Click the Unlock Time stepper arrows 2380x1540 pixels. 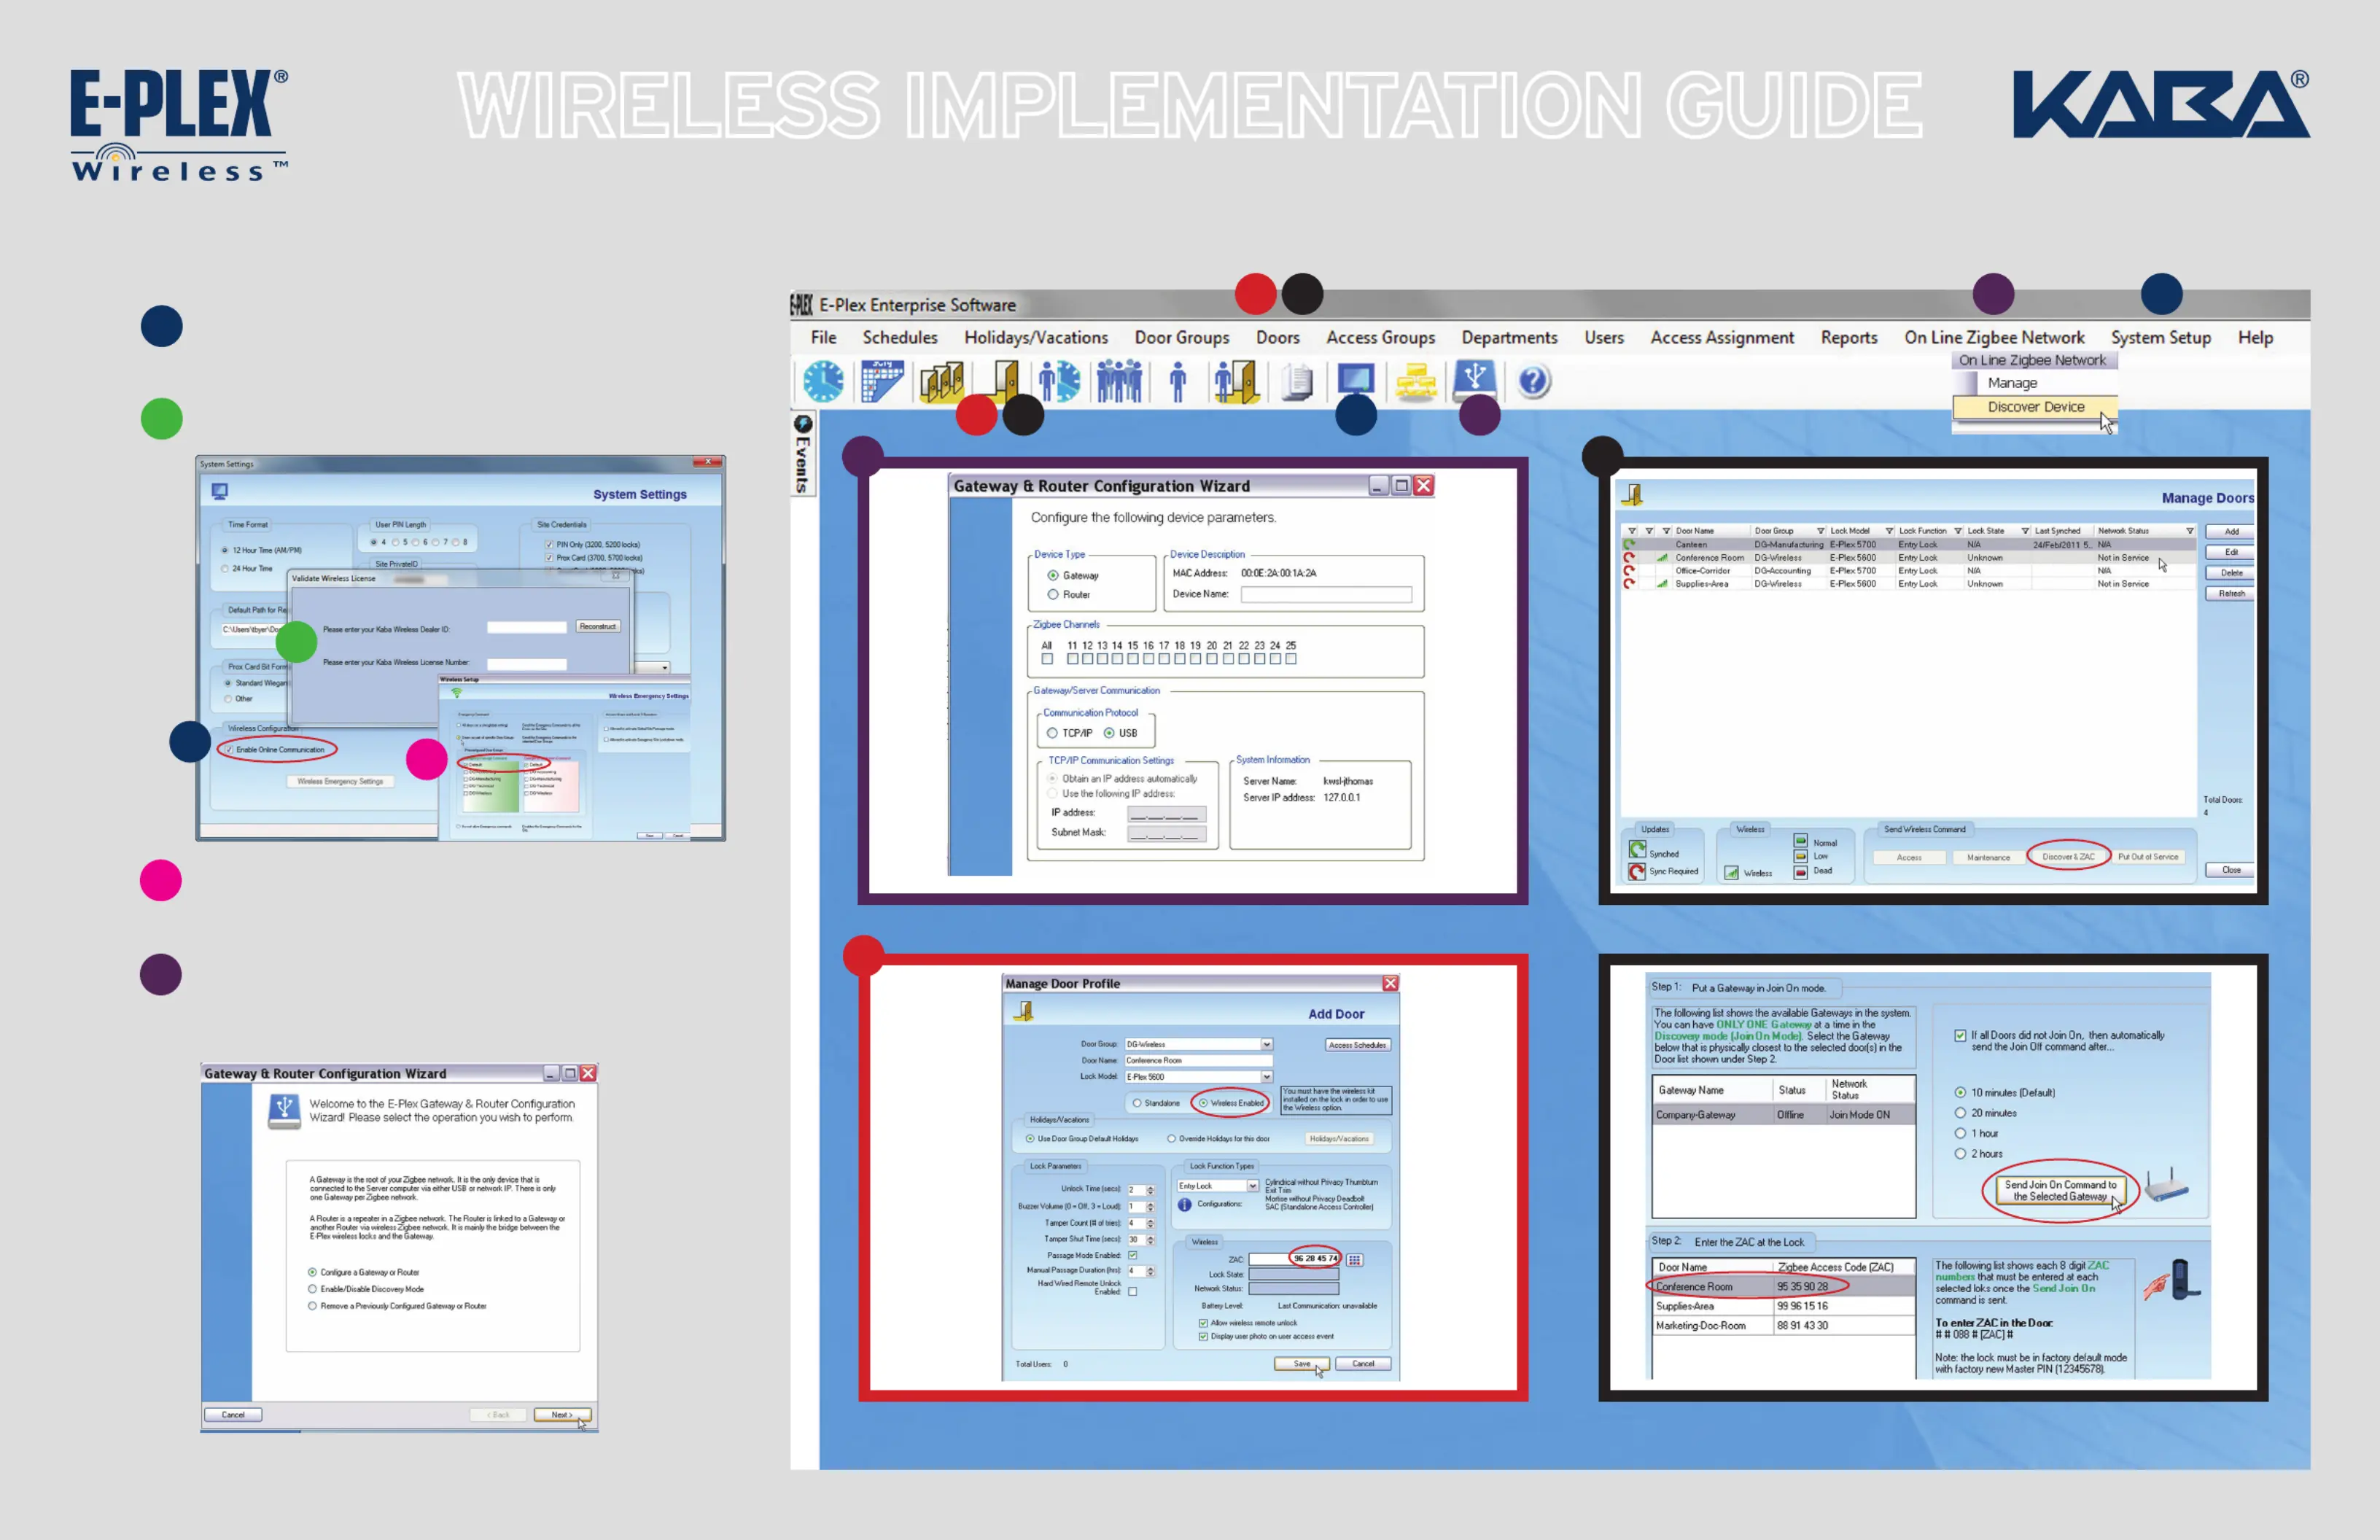1150,1190
